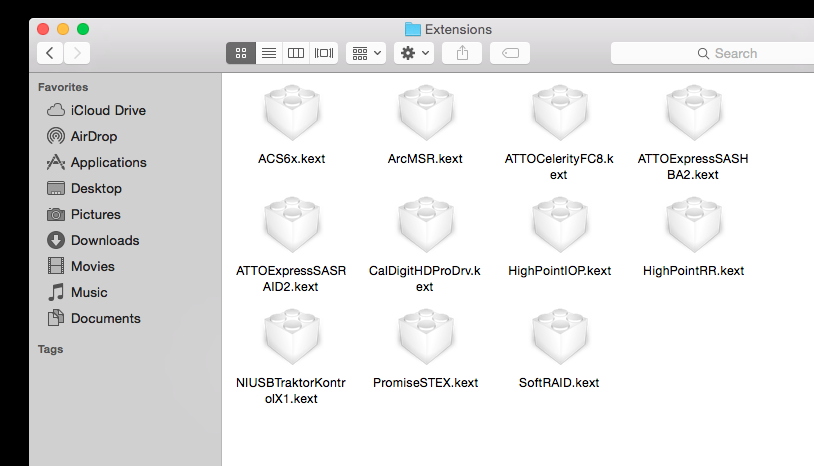Screen dimensions: 814x466
Task: Click the file name text SoftRAID.kext
Action: pos(559,383)
